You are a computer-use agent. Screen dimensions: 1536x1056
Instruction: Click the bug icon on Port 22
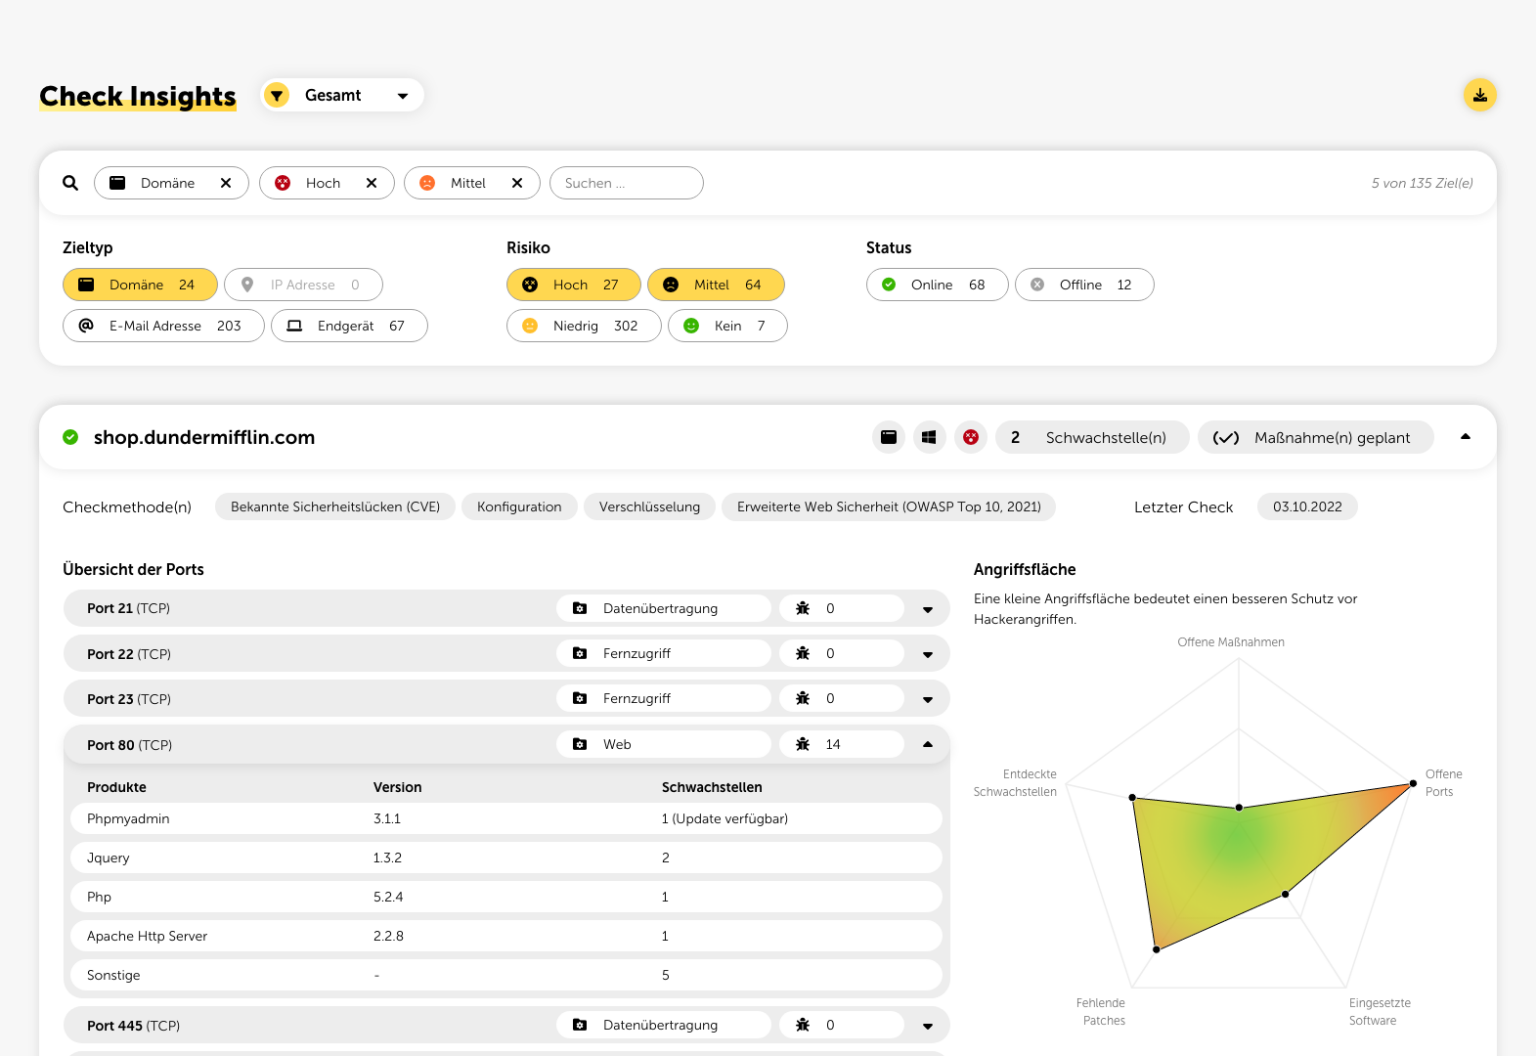(x=802, y=653)
